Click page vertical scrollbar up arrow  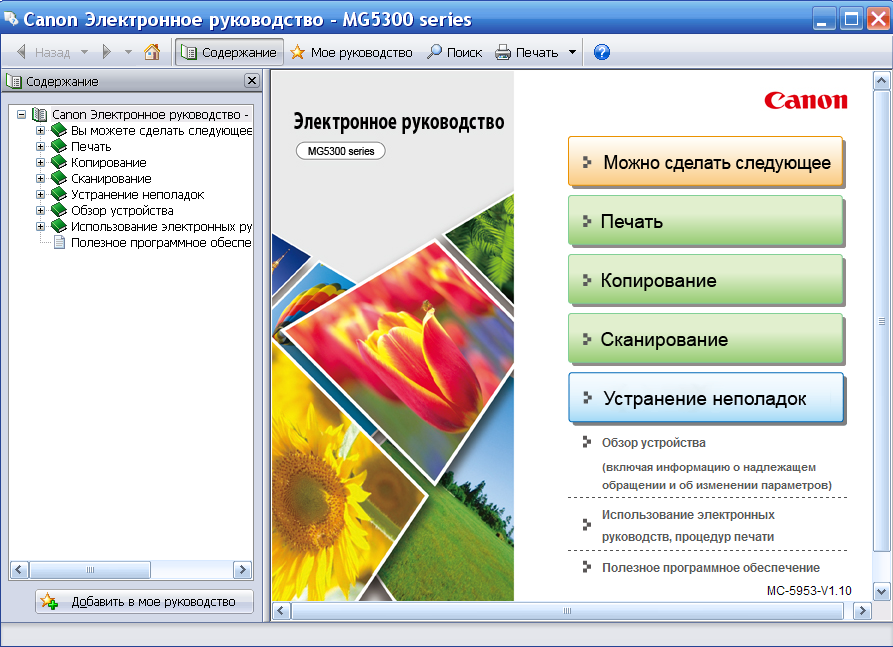click(881, 81)
